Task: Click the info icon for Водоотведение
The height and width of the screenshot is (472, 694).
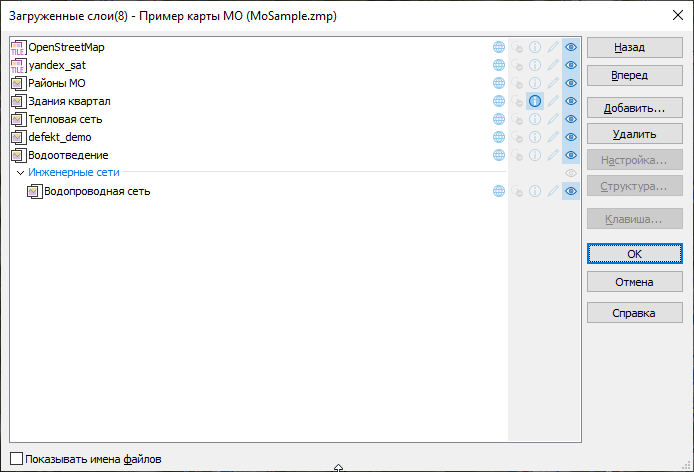Action: click(535, 155)
